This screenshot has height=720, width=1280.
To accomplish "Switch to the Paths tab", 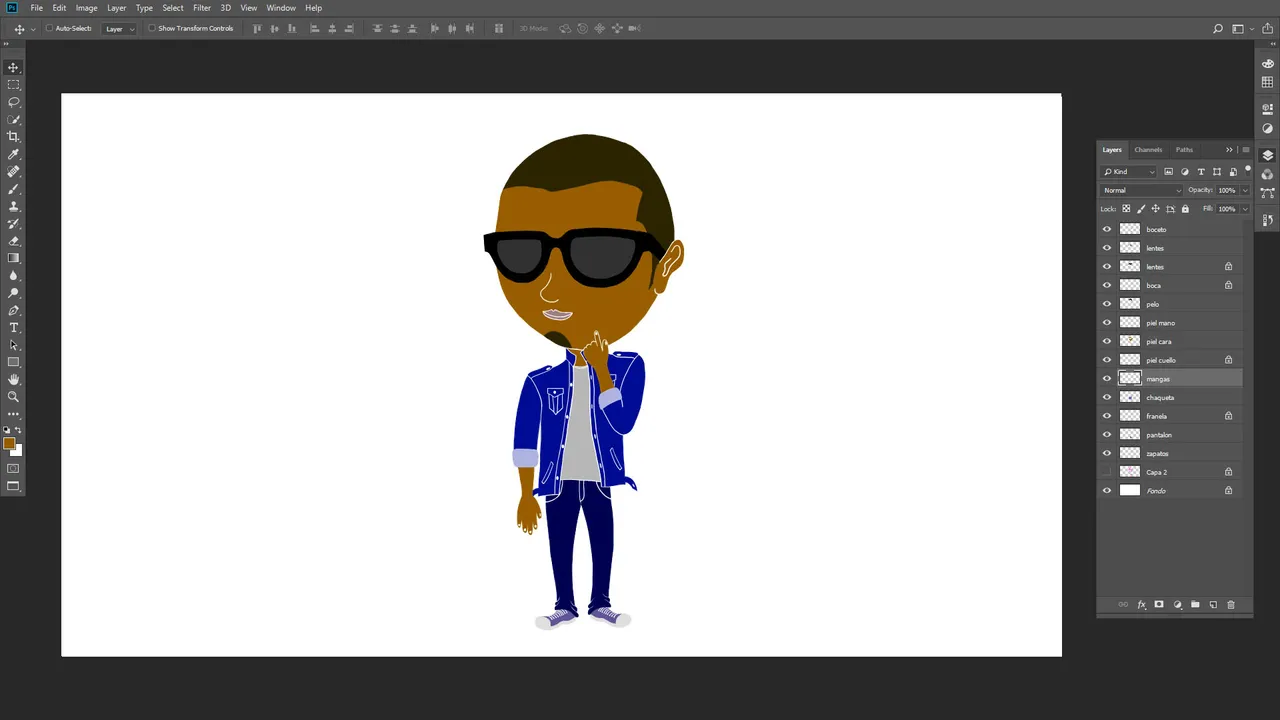I will [x=1184, y=150].
